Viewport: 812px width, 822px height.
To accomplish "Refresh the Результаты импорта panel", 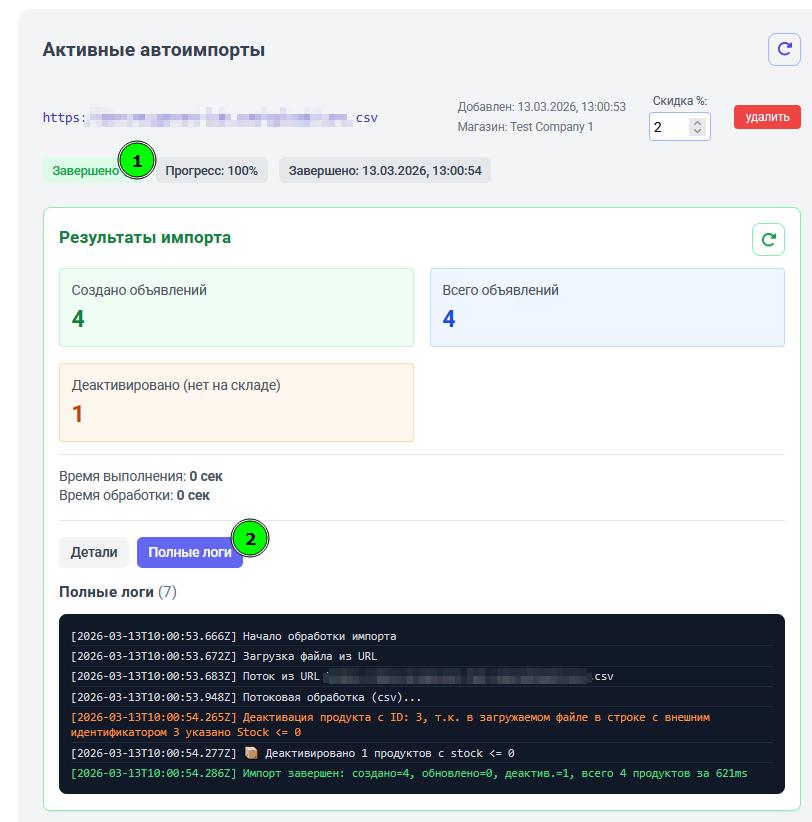I will click(767, 239).
